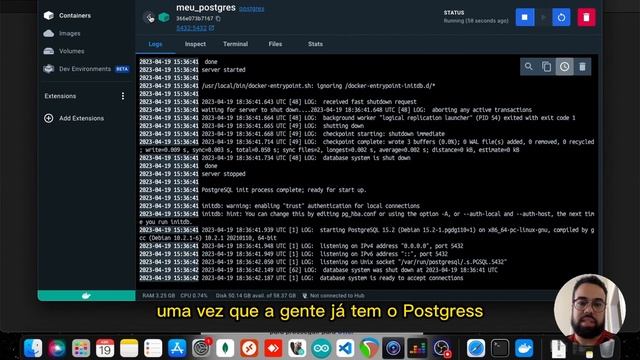
Task: Delete the container with the red trash button
Action: [586, 17]
